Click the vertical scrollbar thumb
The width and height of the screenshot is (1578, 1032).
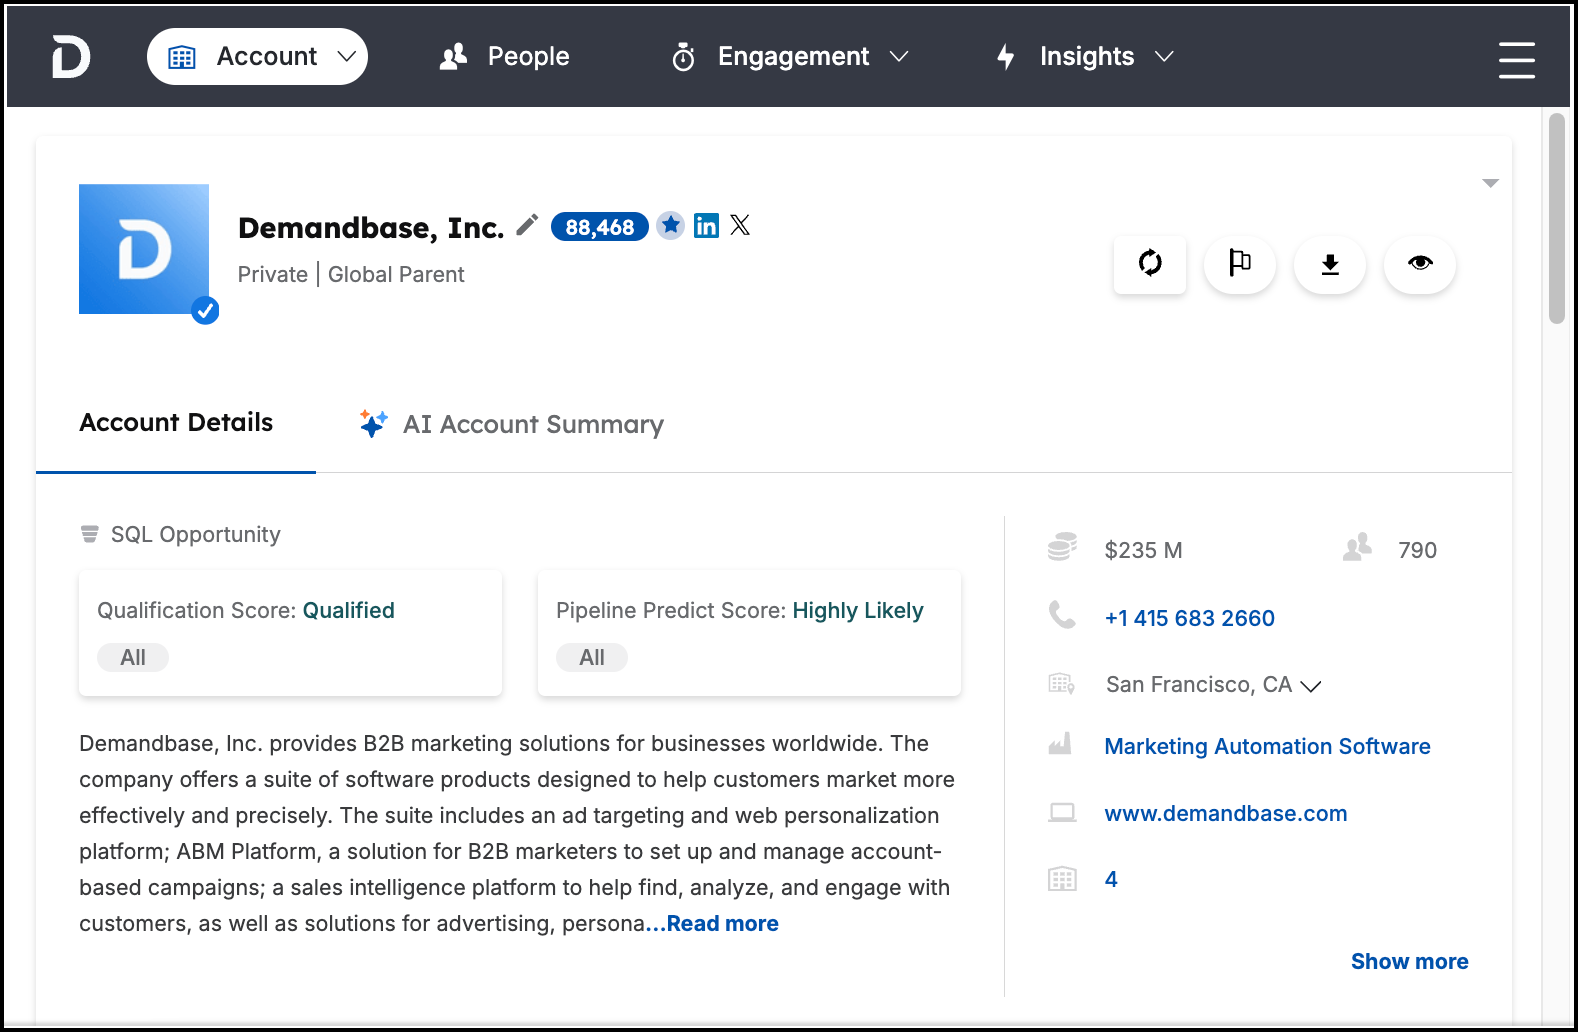click(x=1556, y=219)
